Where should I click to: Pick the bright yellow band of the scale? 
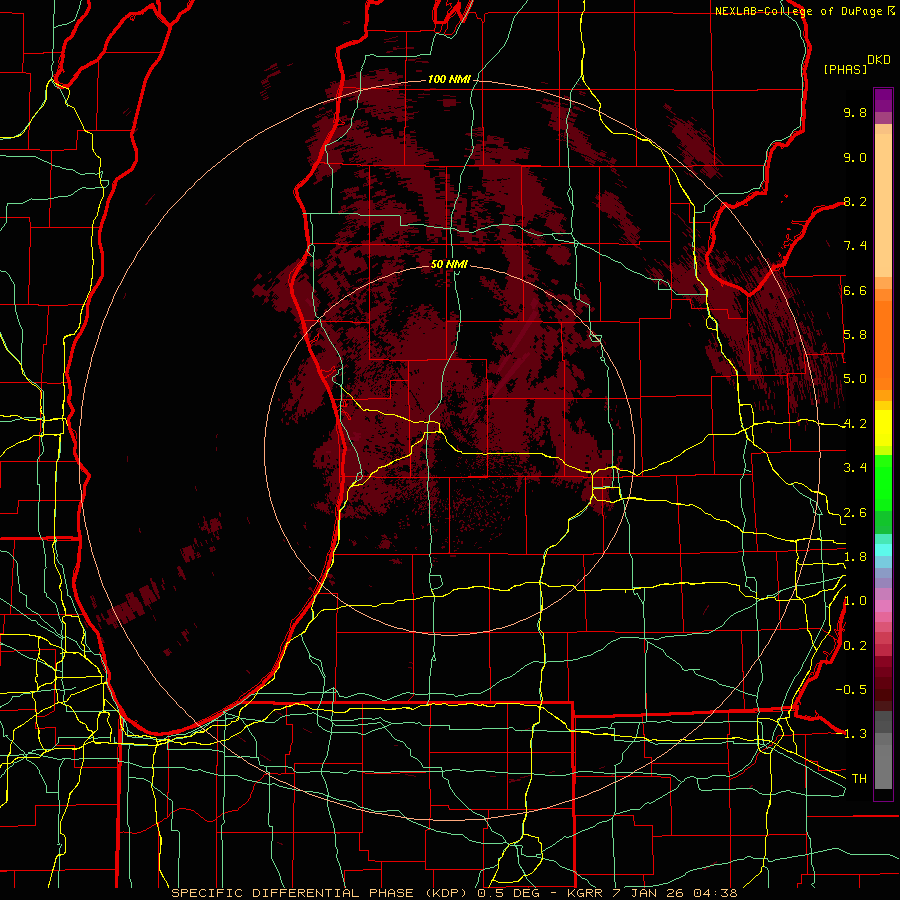[x=883, y=428]
